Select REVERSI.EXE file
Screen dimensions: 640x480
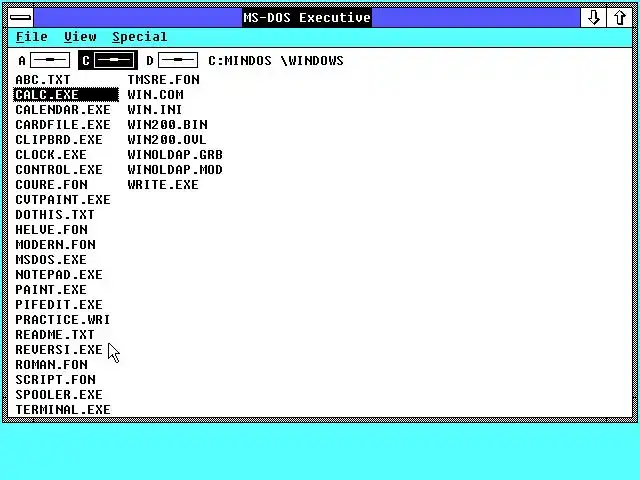59,350
